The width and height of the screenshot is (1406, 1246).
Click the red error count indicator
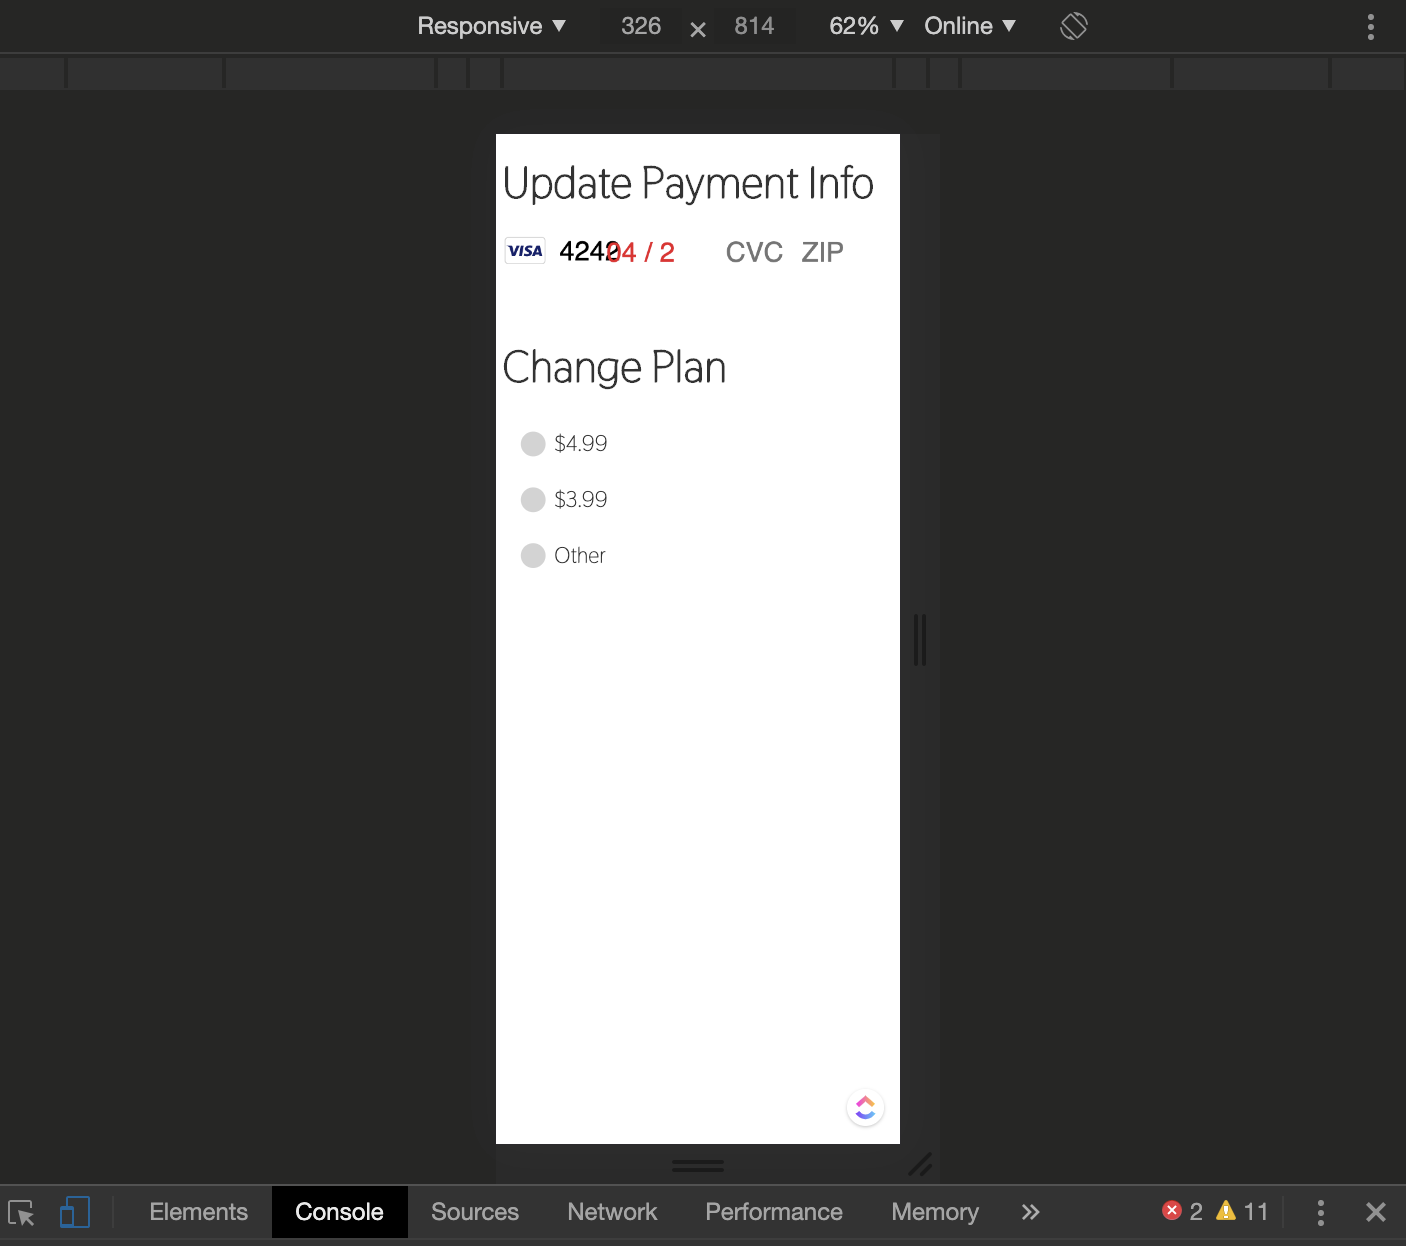point(1182,1212)
